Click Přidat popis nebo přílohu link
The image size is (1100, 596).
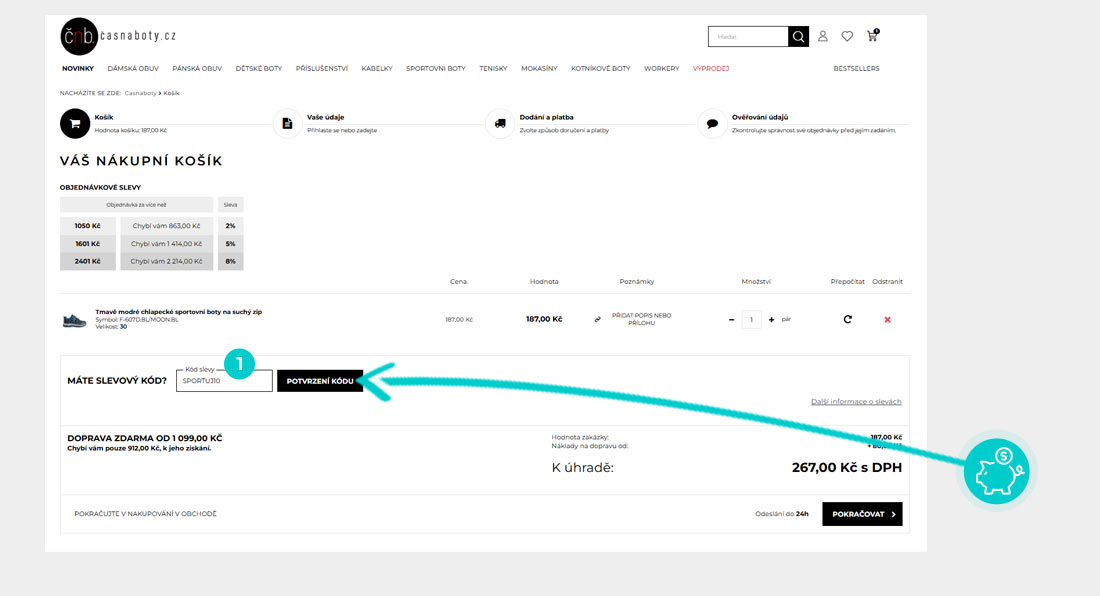640,320
